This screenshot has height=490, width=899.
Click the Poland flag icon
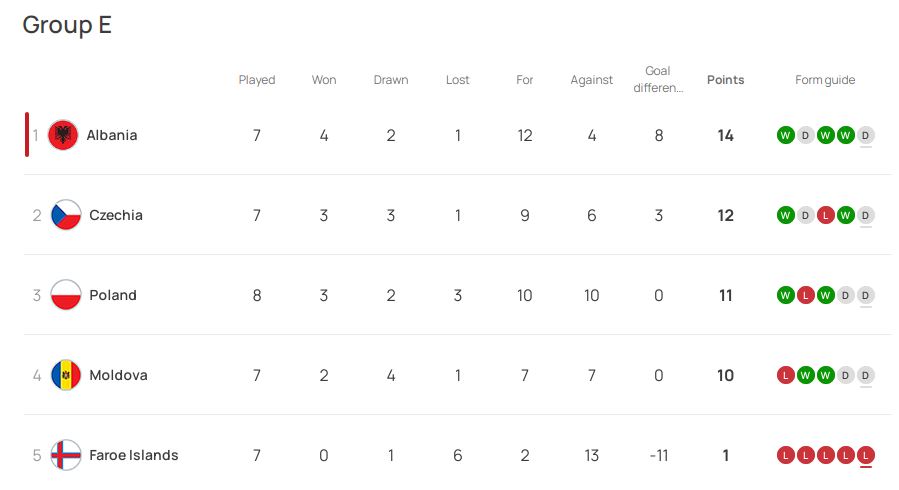pyautogui.click(x=66, y=295)
